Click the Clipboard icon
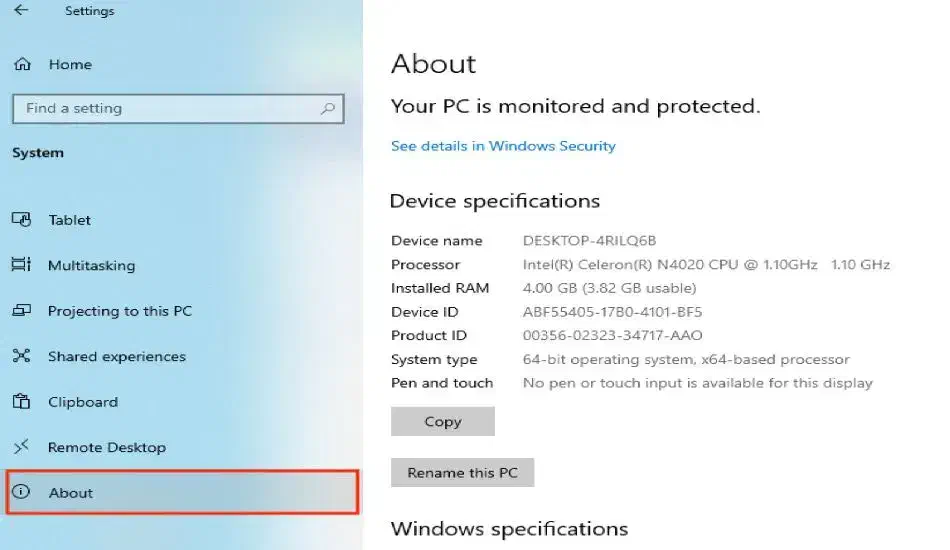Viewport: 950px width, 550px height. tap(22, 402)
